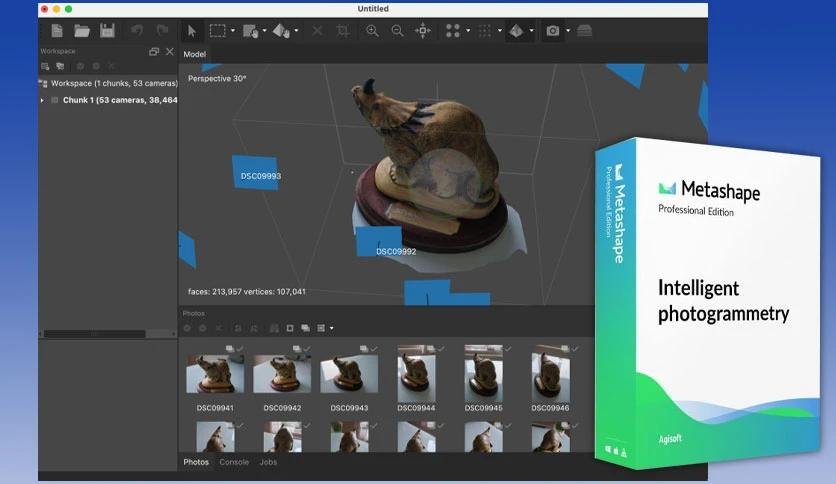Save the project with the floppy icon
This screenshot has height=484, width=836.
coord(107,31)
